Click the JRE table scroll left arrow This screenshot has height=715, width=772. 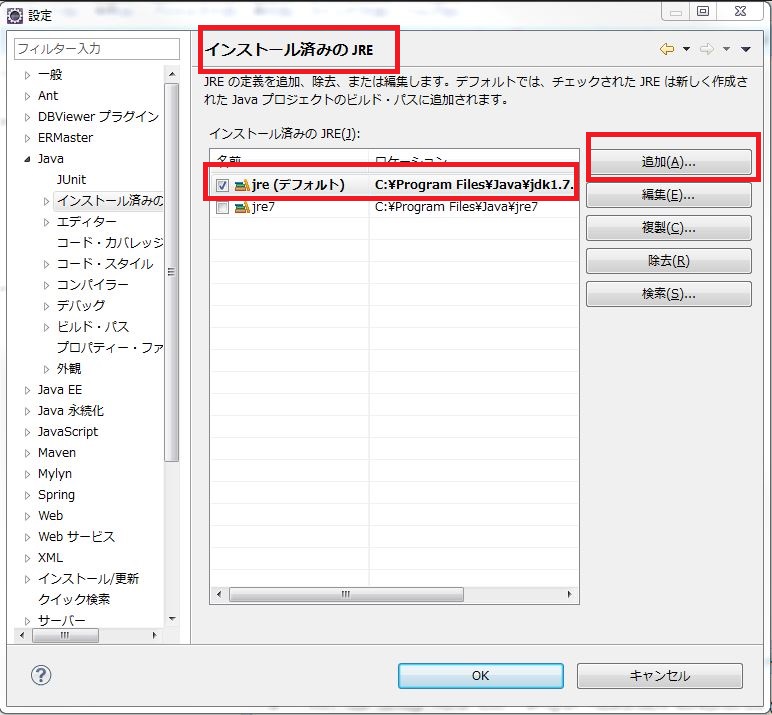(219, 594)
